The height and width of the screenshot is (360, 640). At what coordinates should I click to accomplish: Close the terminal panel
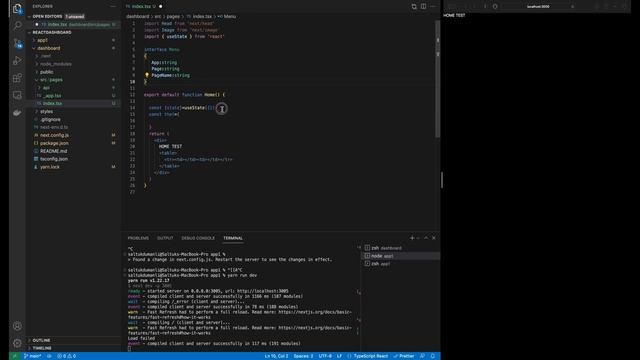pyautogui.click(x=434, y=238)
